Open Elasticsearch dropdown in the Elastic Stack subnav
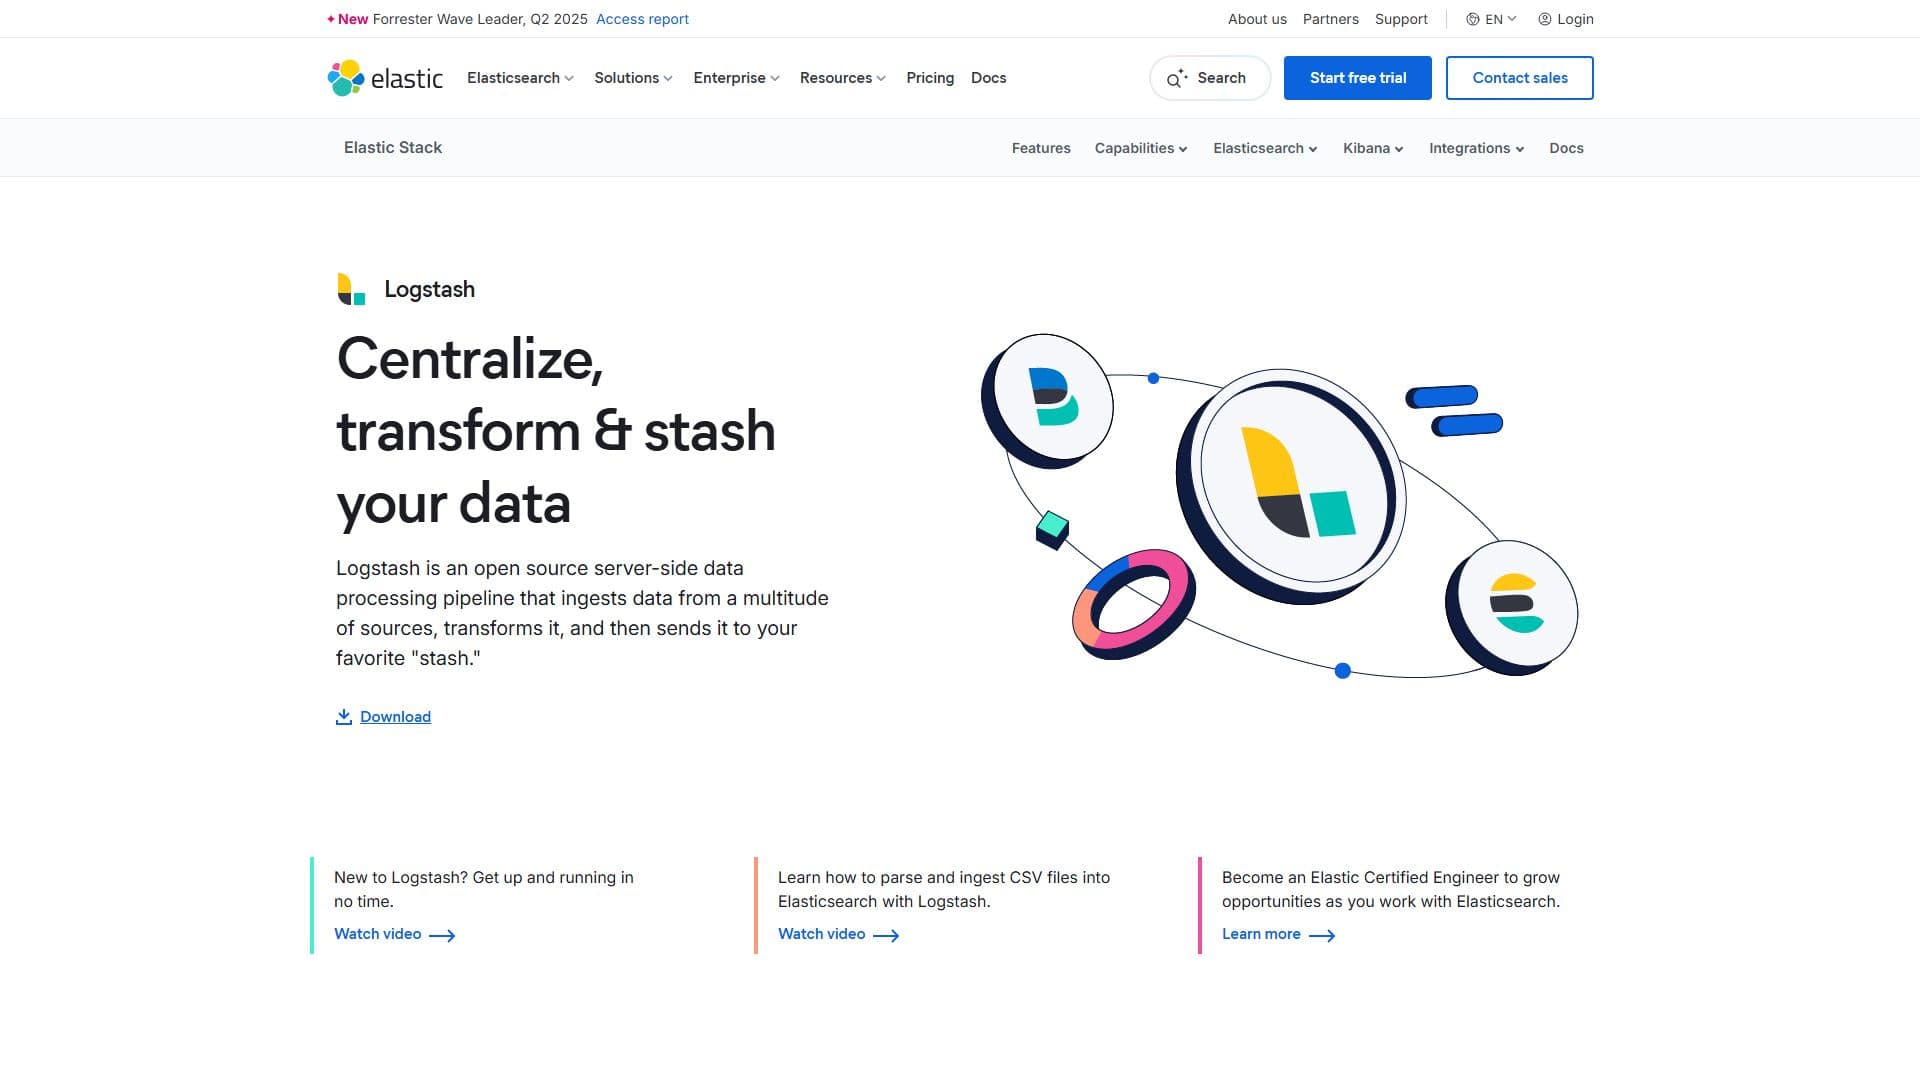Viewport: 1920px width, 1080px height. [x=1265, y=148]
